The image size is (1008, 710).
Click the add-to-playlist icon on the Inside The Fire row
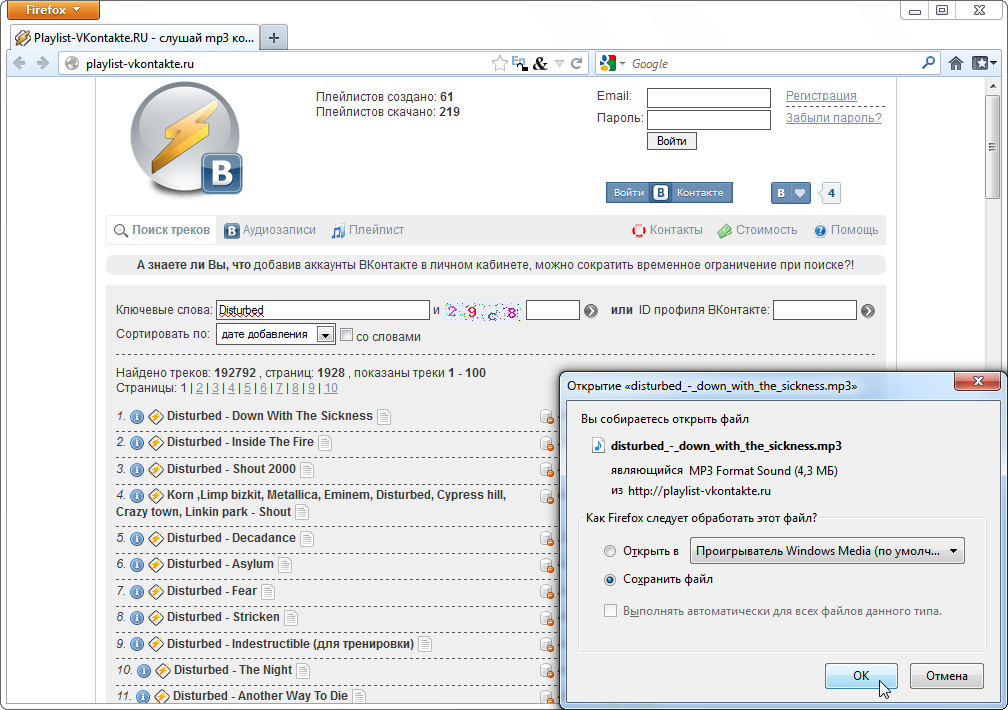click(x=546, y=443)
